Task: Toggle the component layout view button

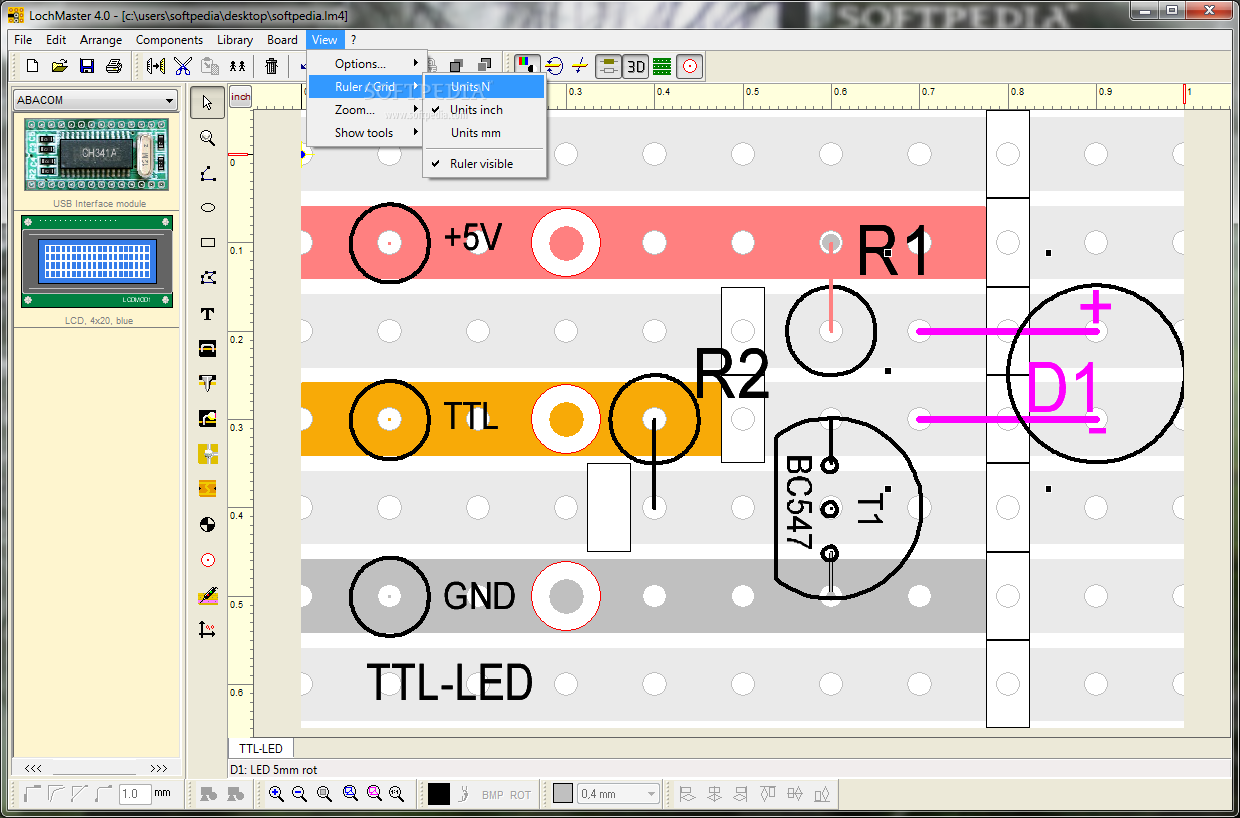Action: 608,67
